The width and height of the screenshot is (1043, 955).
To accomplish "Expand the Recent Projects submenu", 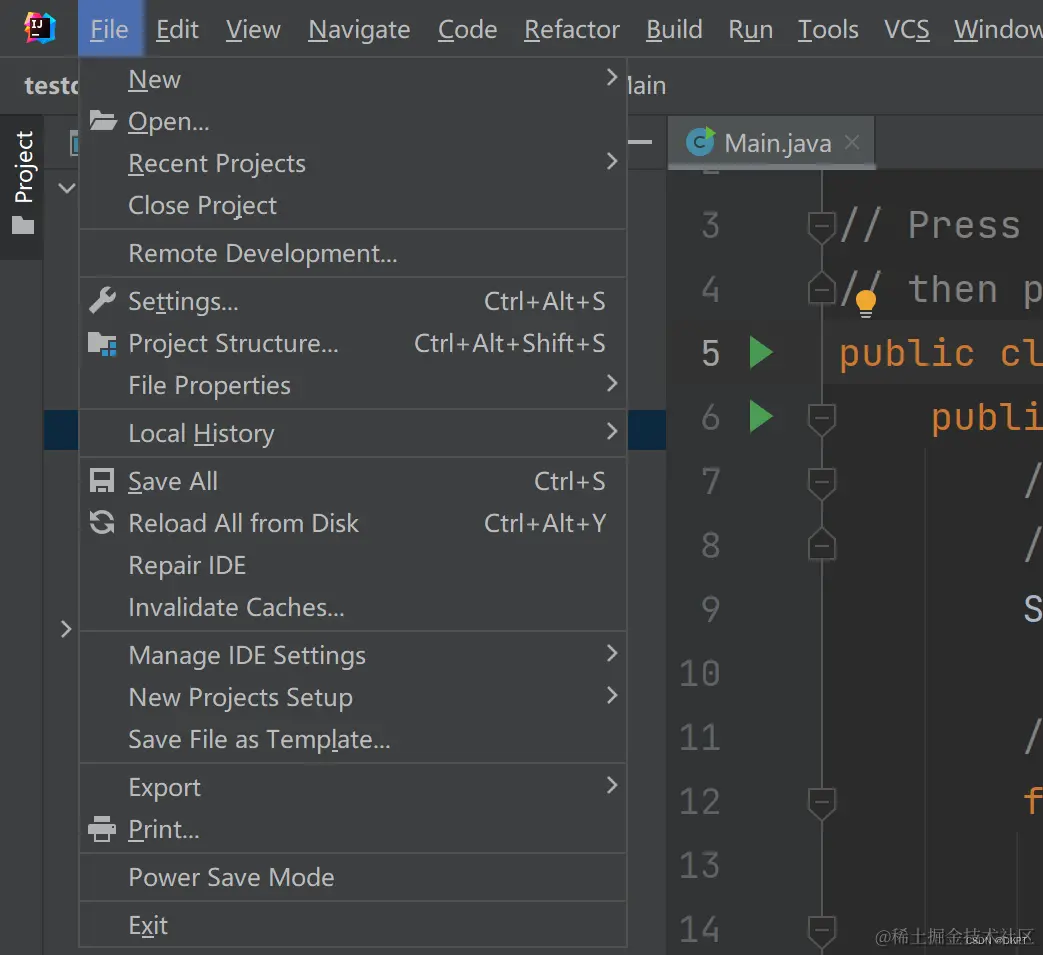I will 217,163.
